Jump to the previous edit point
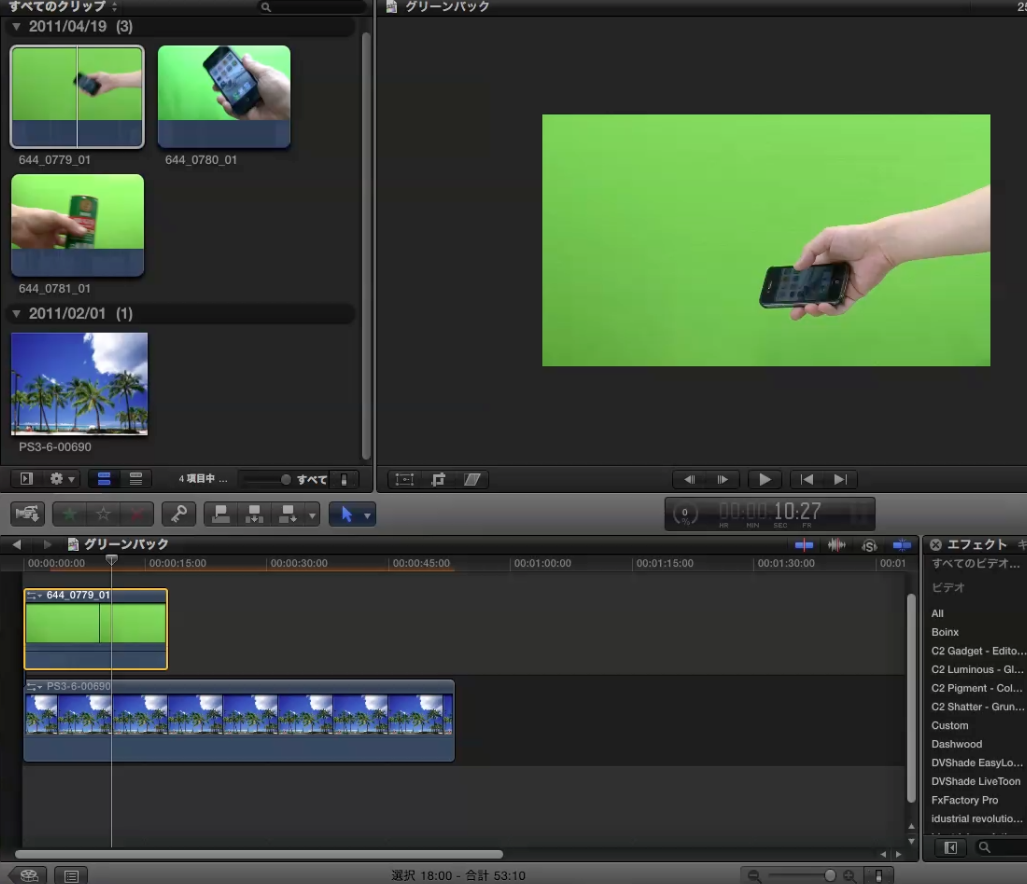The width and height of the screenshot is (1027, 884). (807, 479)
